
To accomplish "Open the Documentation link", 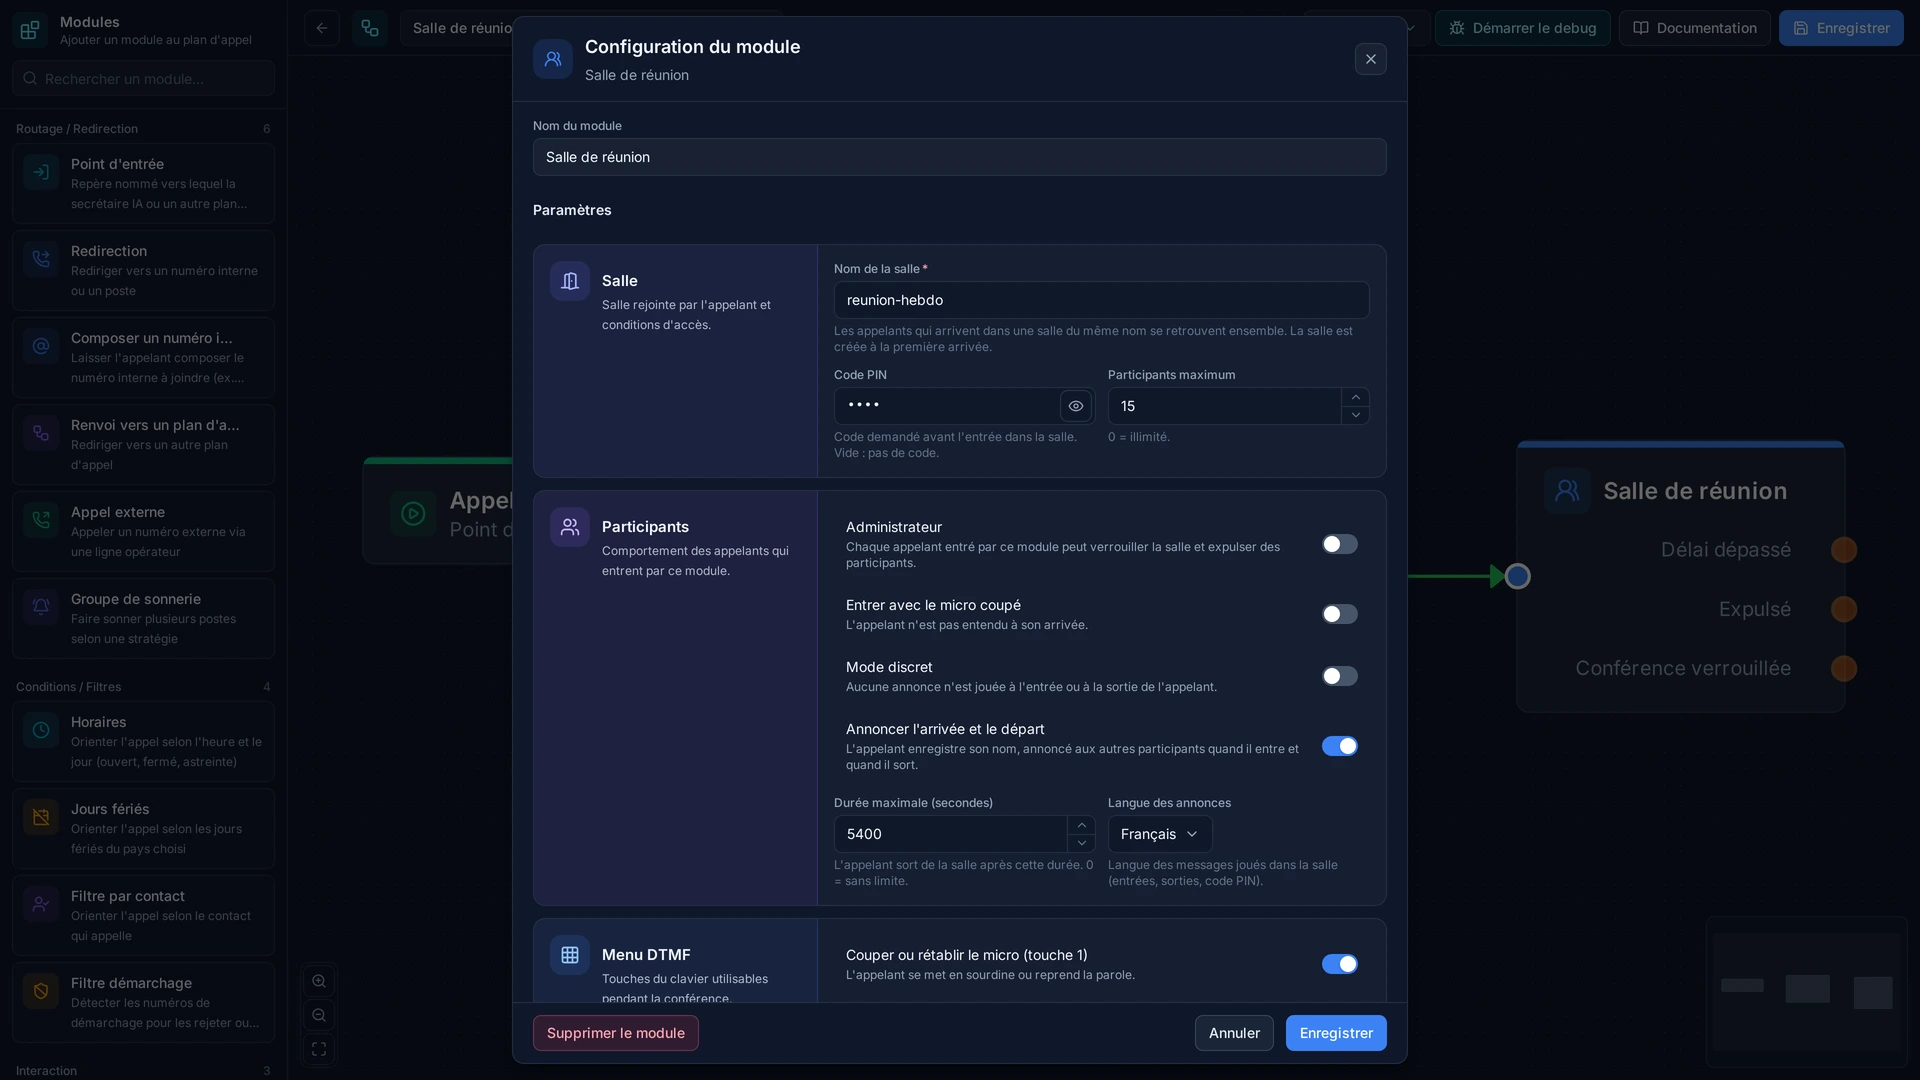I will pos(1695,28).
